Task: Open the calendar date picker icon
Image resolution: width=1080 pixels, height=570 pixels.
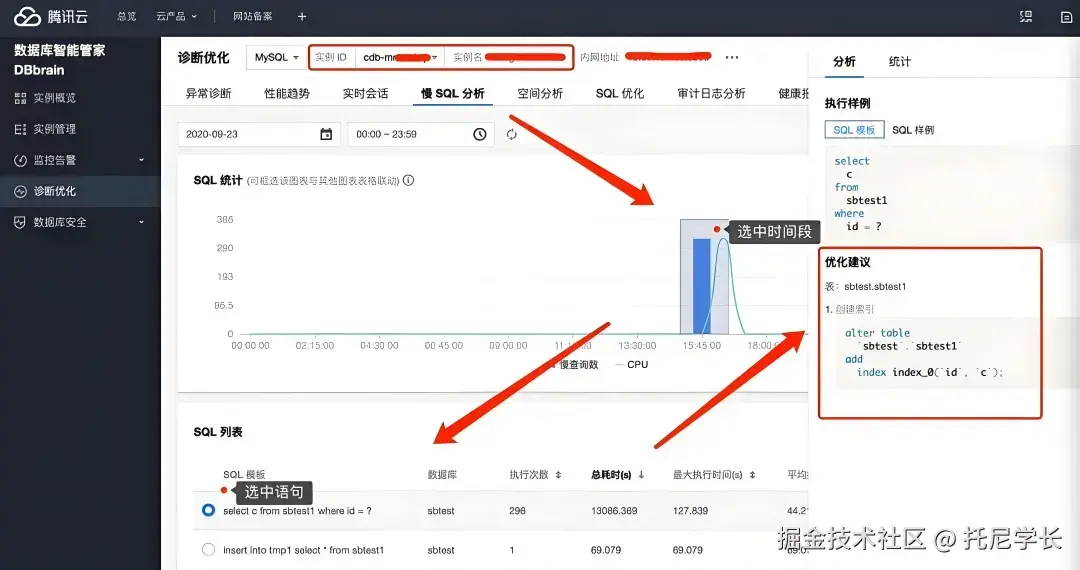Action: pyautogui.click(x=326, y=134)
